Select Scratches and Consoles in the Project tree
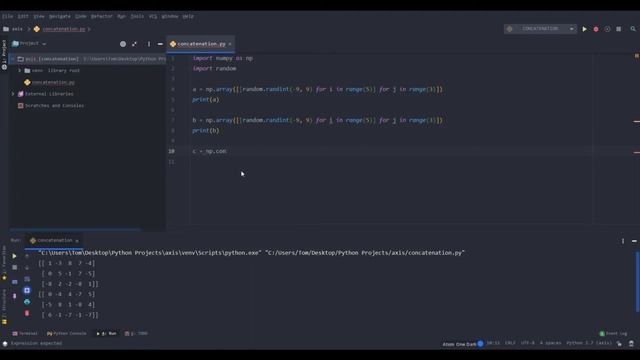640x360 pixels. 51,106
